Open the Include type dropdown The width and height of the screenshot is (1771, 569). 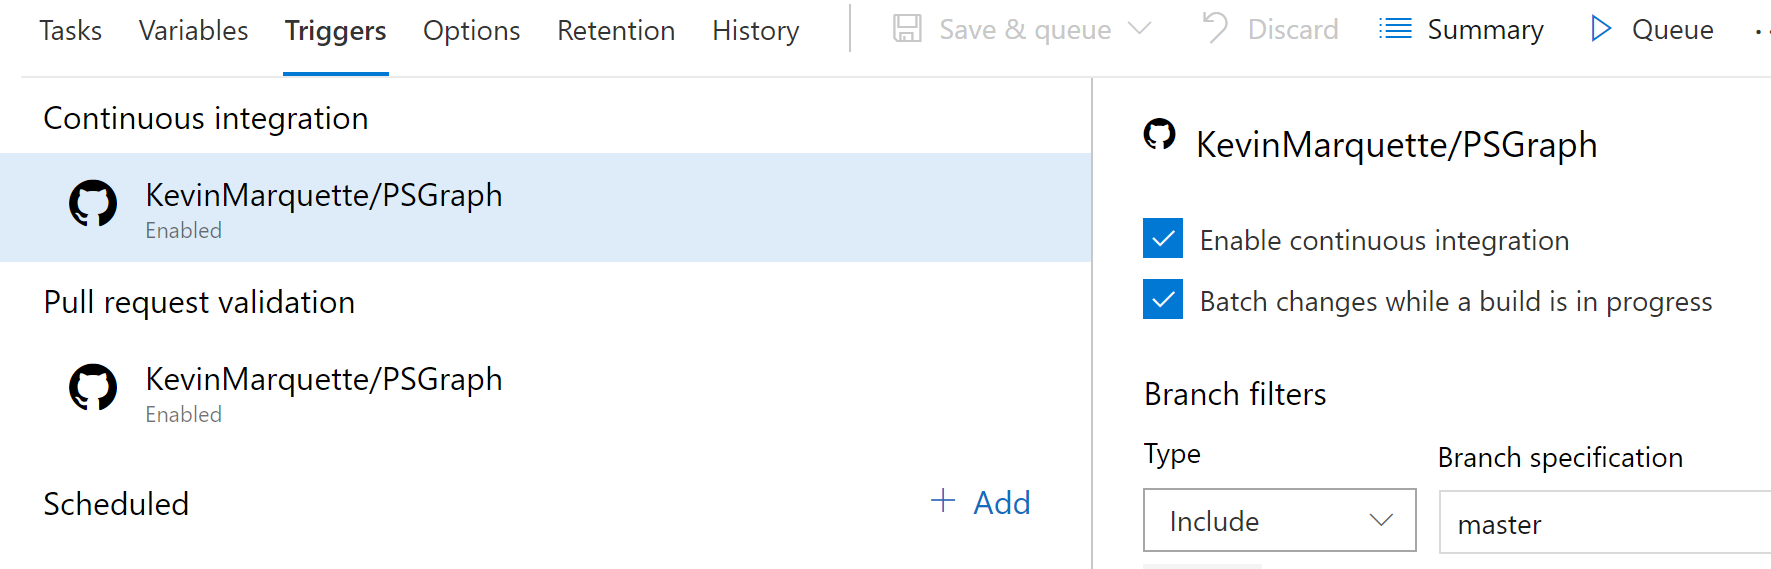pyautogui.click(x=1280, y=520)
